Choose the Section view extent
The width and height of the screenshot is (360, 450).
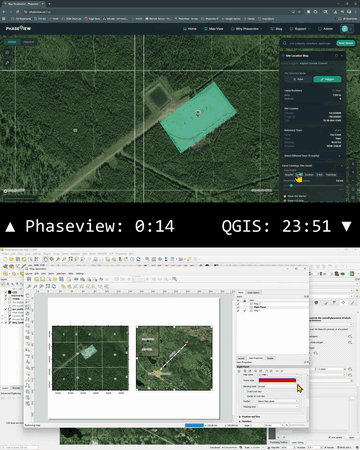click(309, 175)
